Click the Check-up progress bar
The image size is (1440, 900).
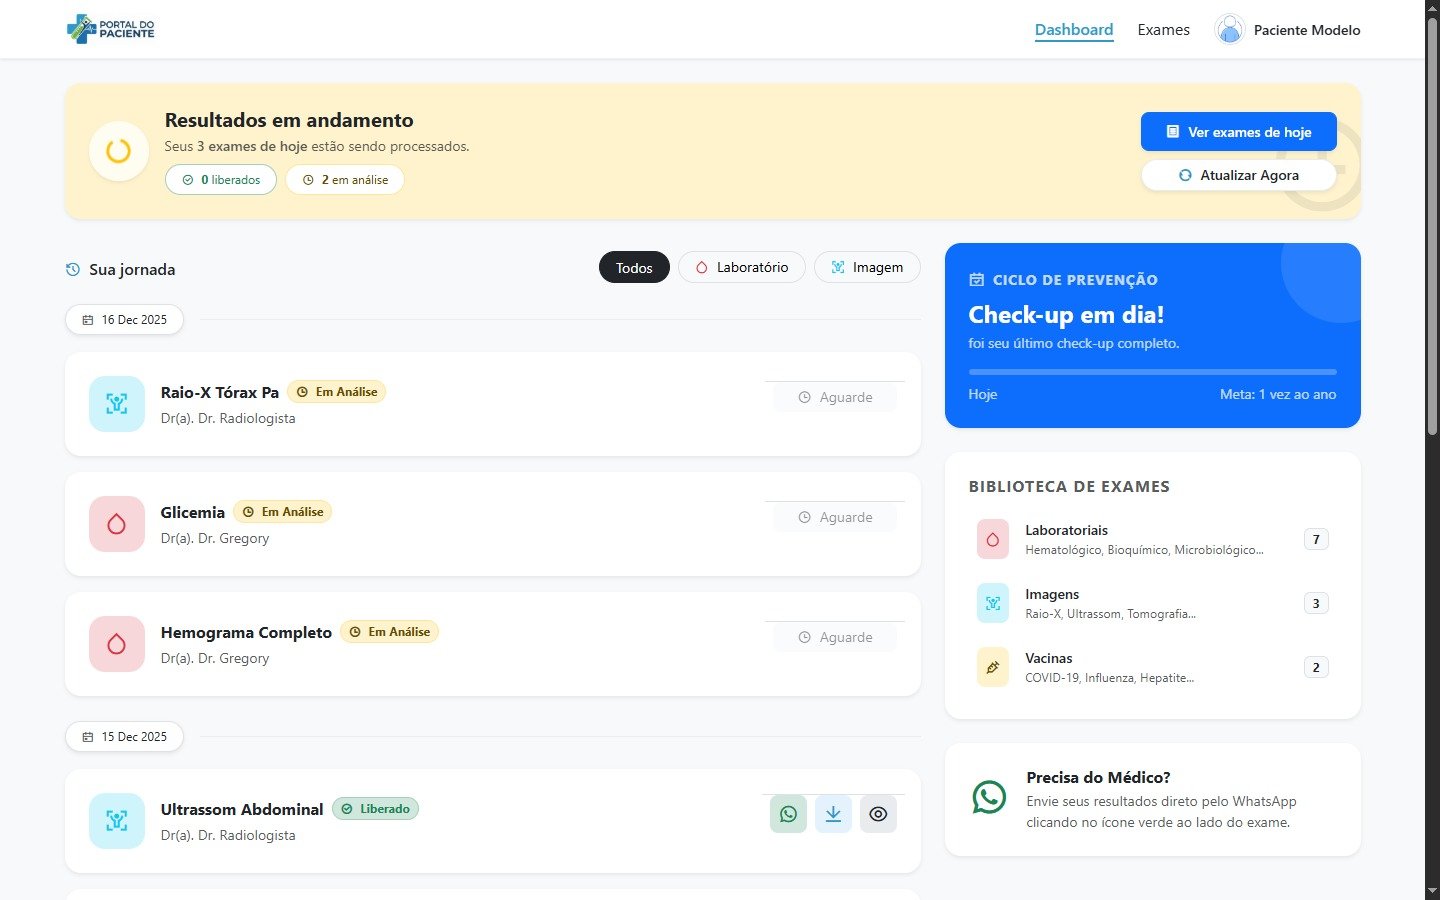pos(1152,370)
